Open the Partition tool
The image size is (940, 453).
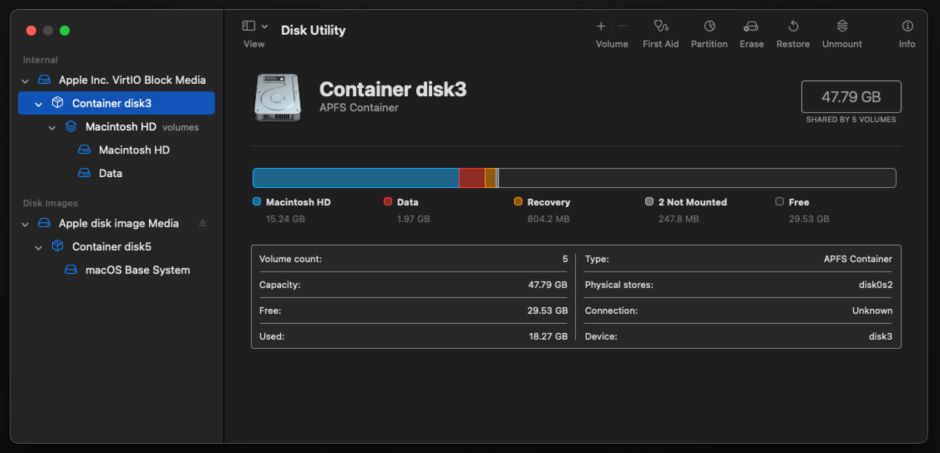(x=709, y=27)
